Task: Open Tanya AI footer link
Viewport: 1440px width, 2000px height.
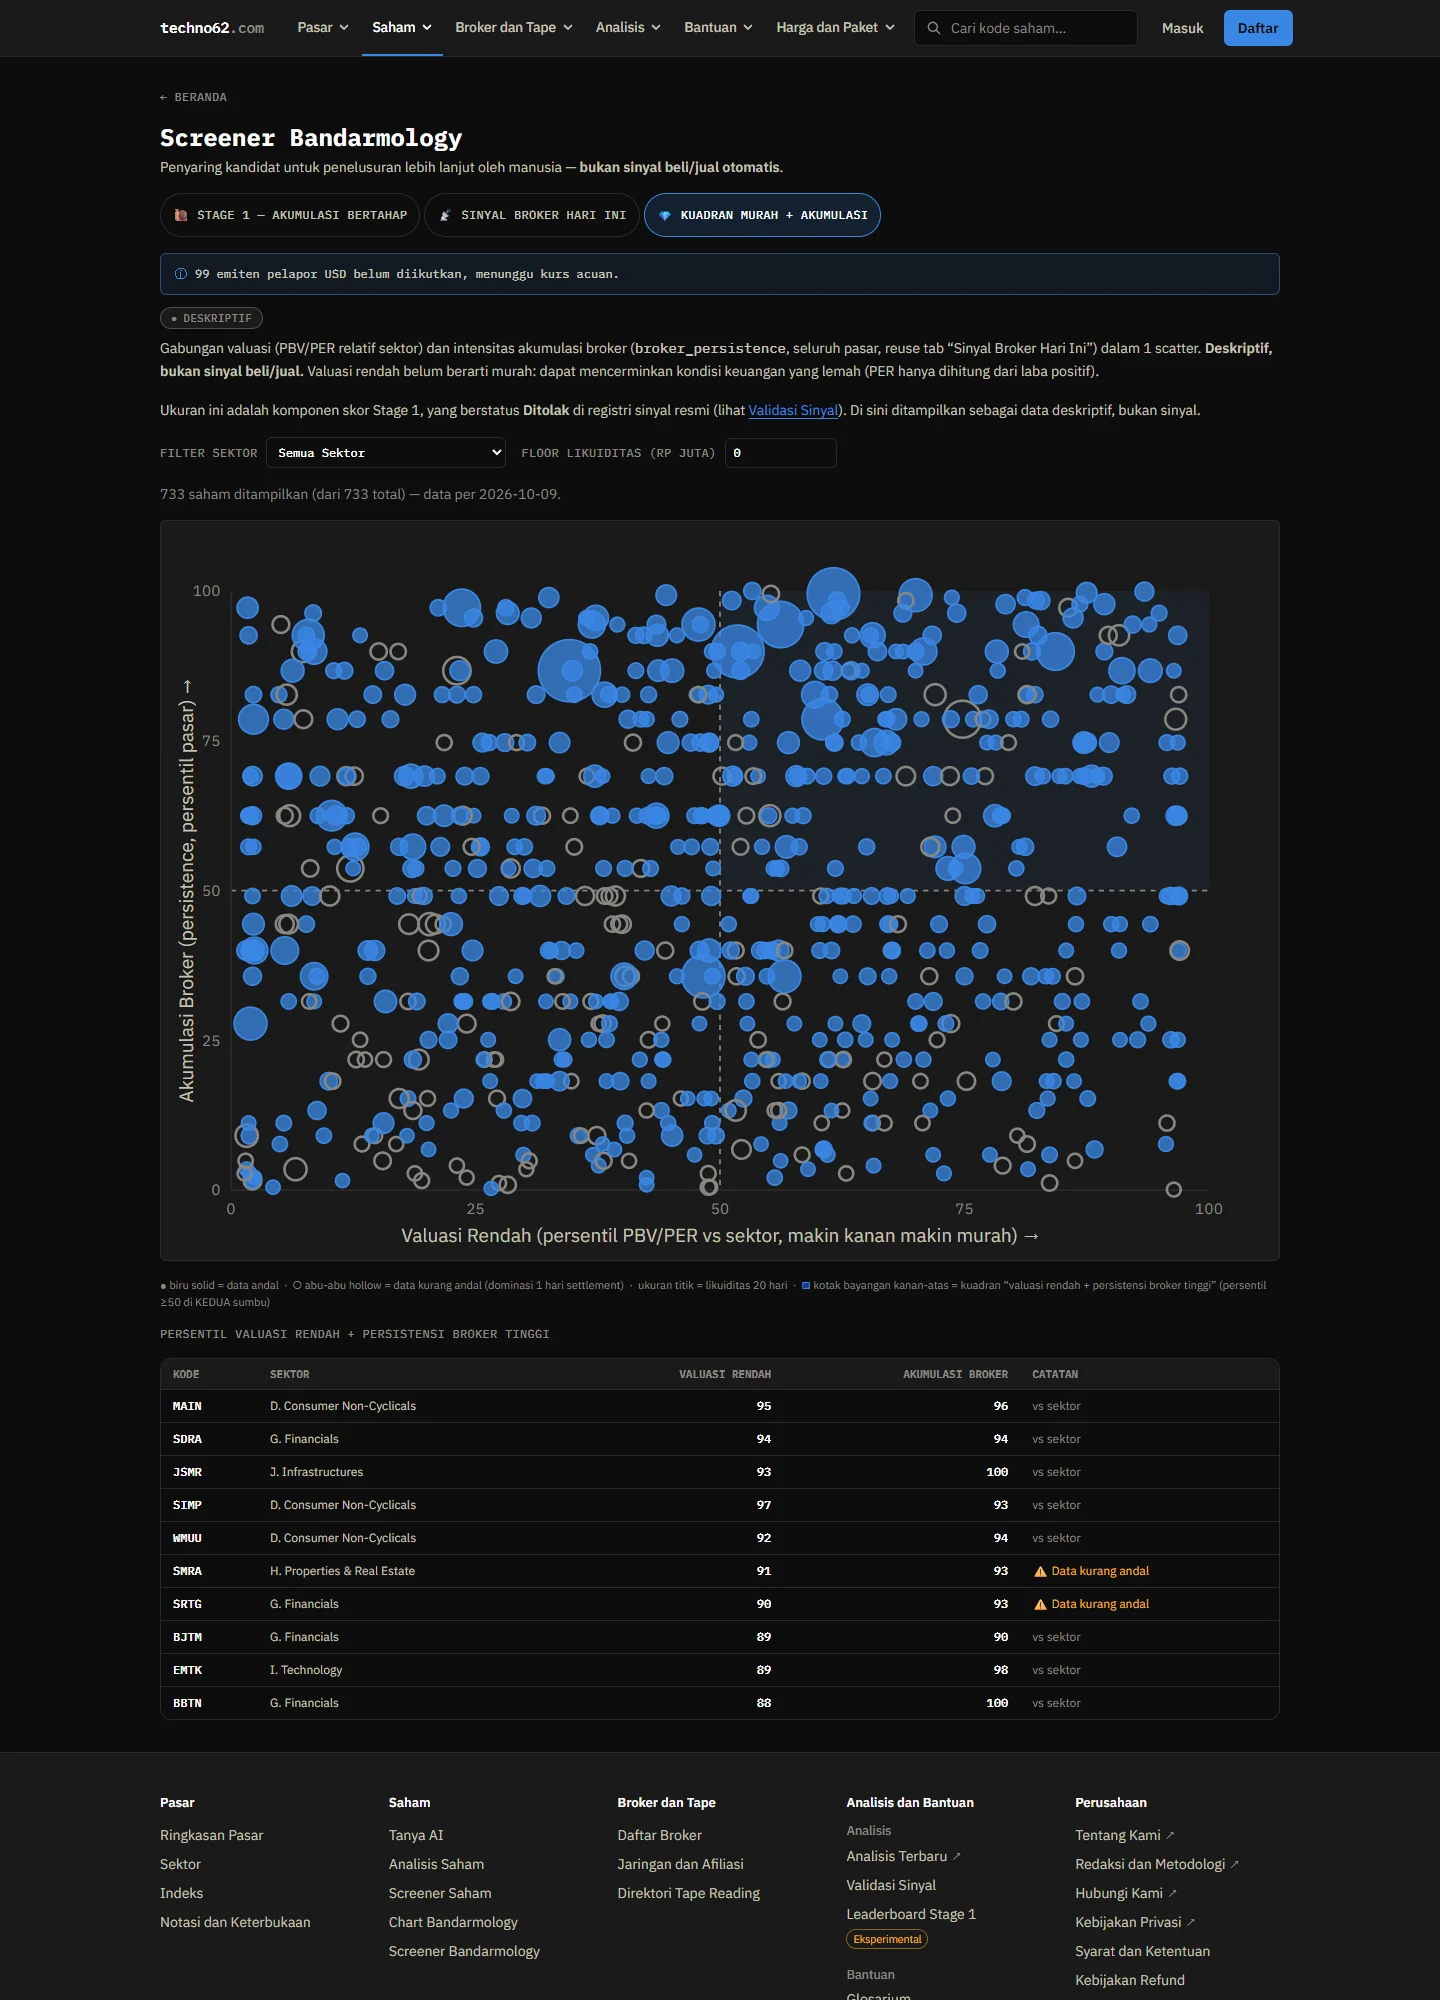Action: point(416,1835)
